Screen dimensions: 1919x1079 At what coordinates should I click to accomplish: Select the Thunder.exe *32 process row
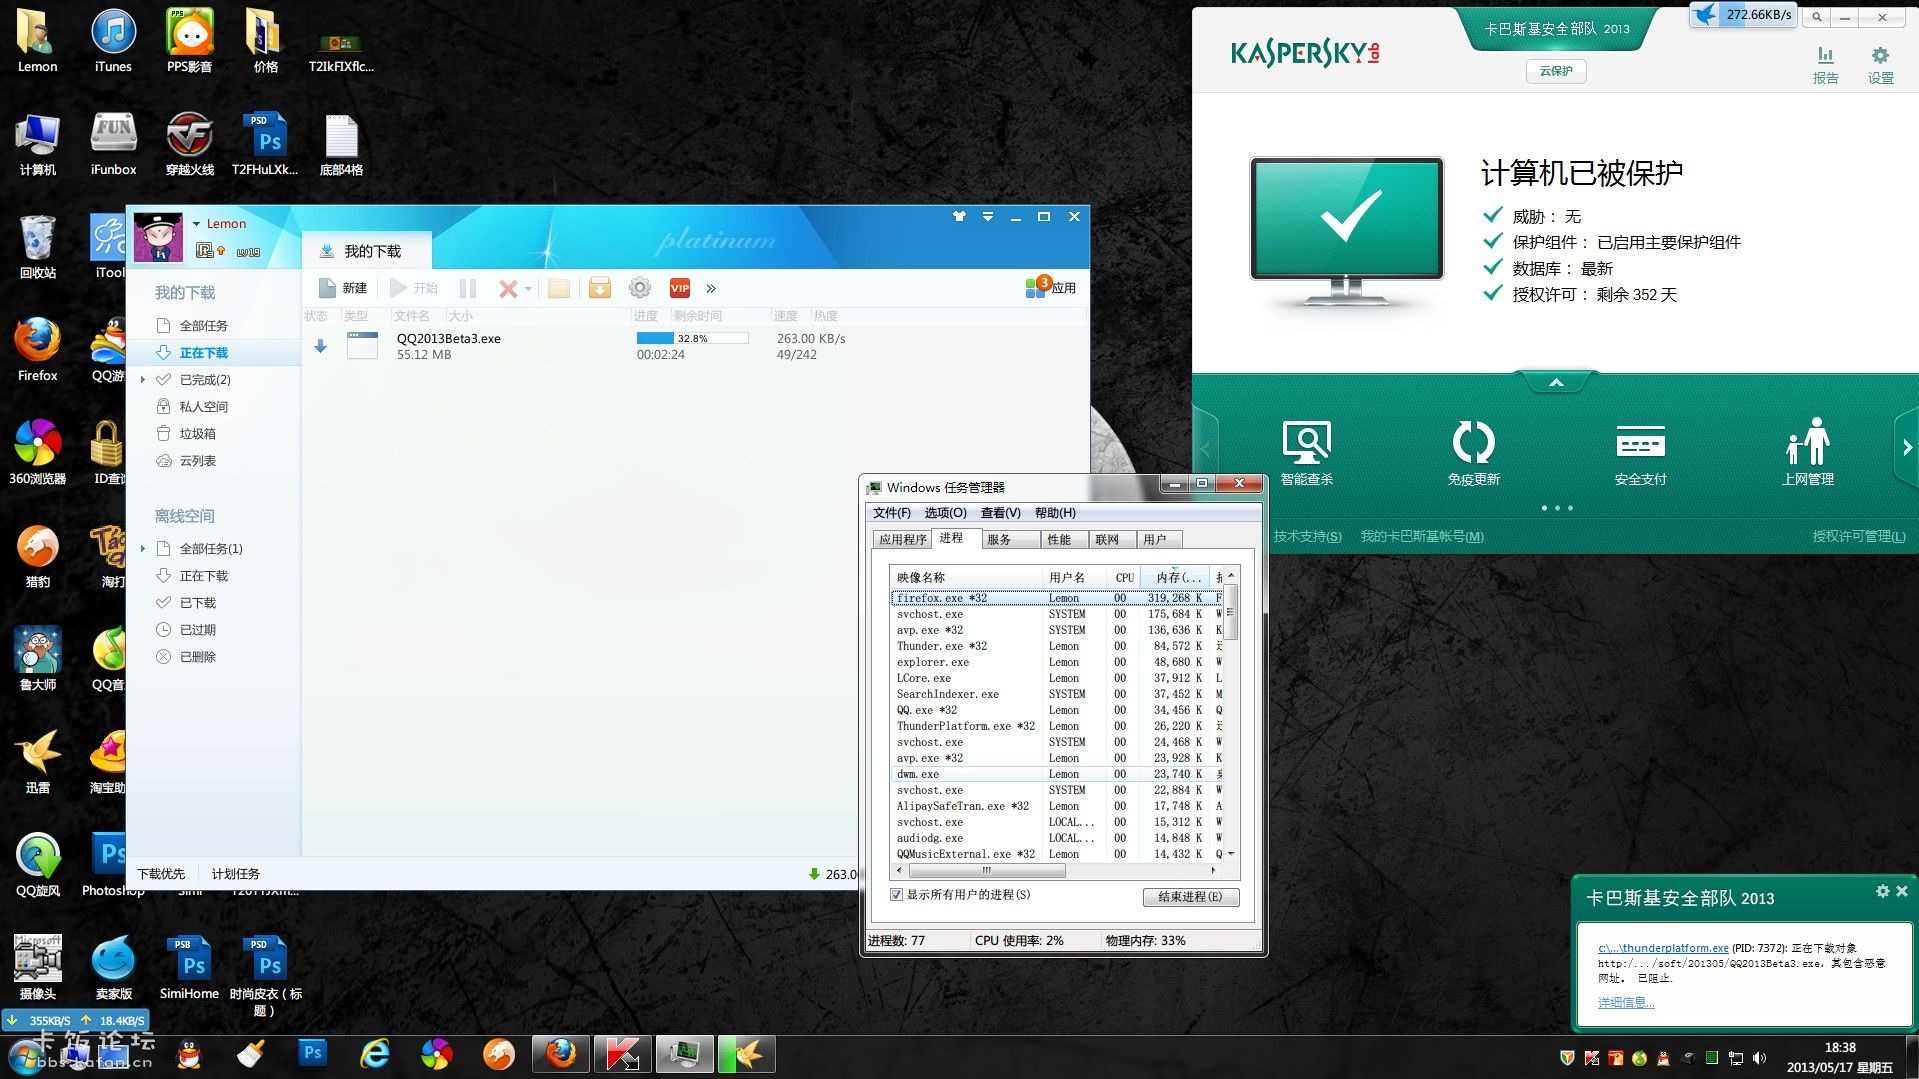(1057, 646)
